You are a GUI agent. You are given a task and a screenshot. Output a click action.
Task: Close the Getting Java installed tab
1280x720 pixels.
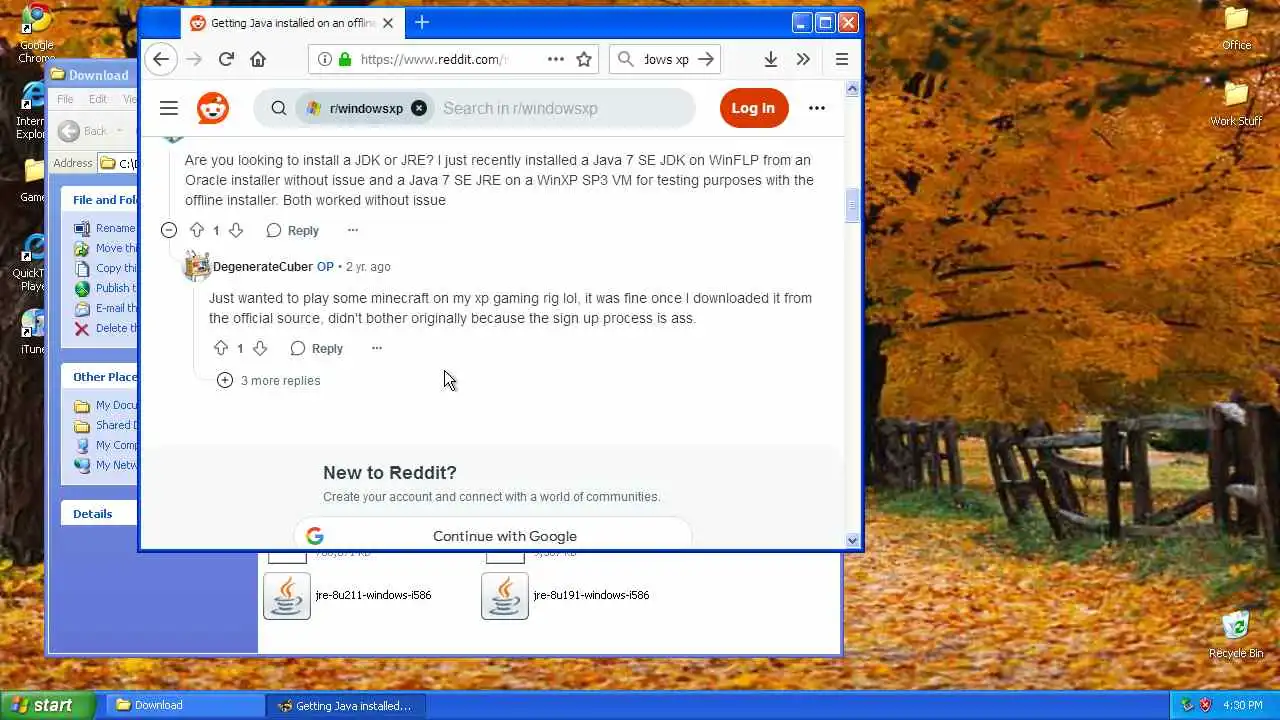388,23
